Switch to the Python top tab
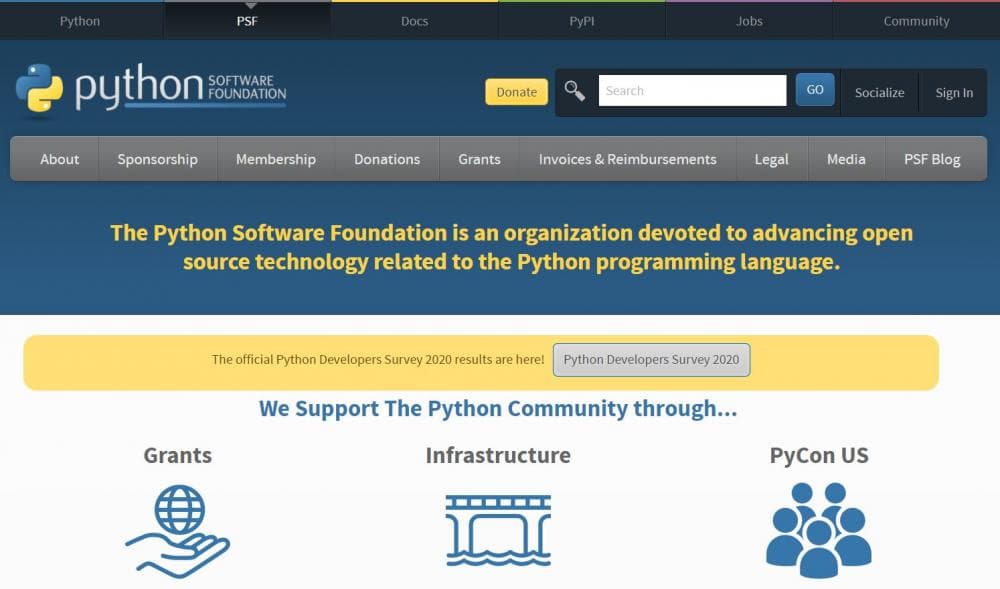The width and height of the screenshot is (1000, 589). (x=80, y=21)
